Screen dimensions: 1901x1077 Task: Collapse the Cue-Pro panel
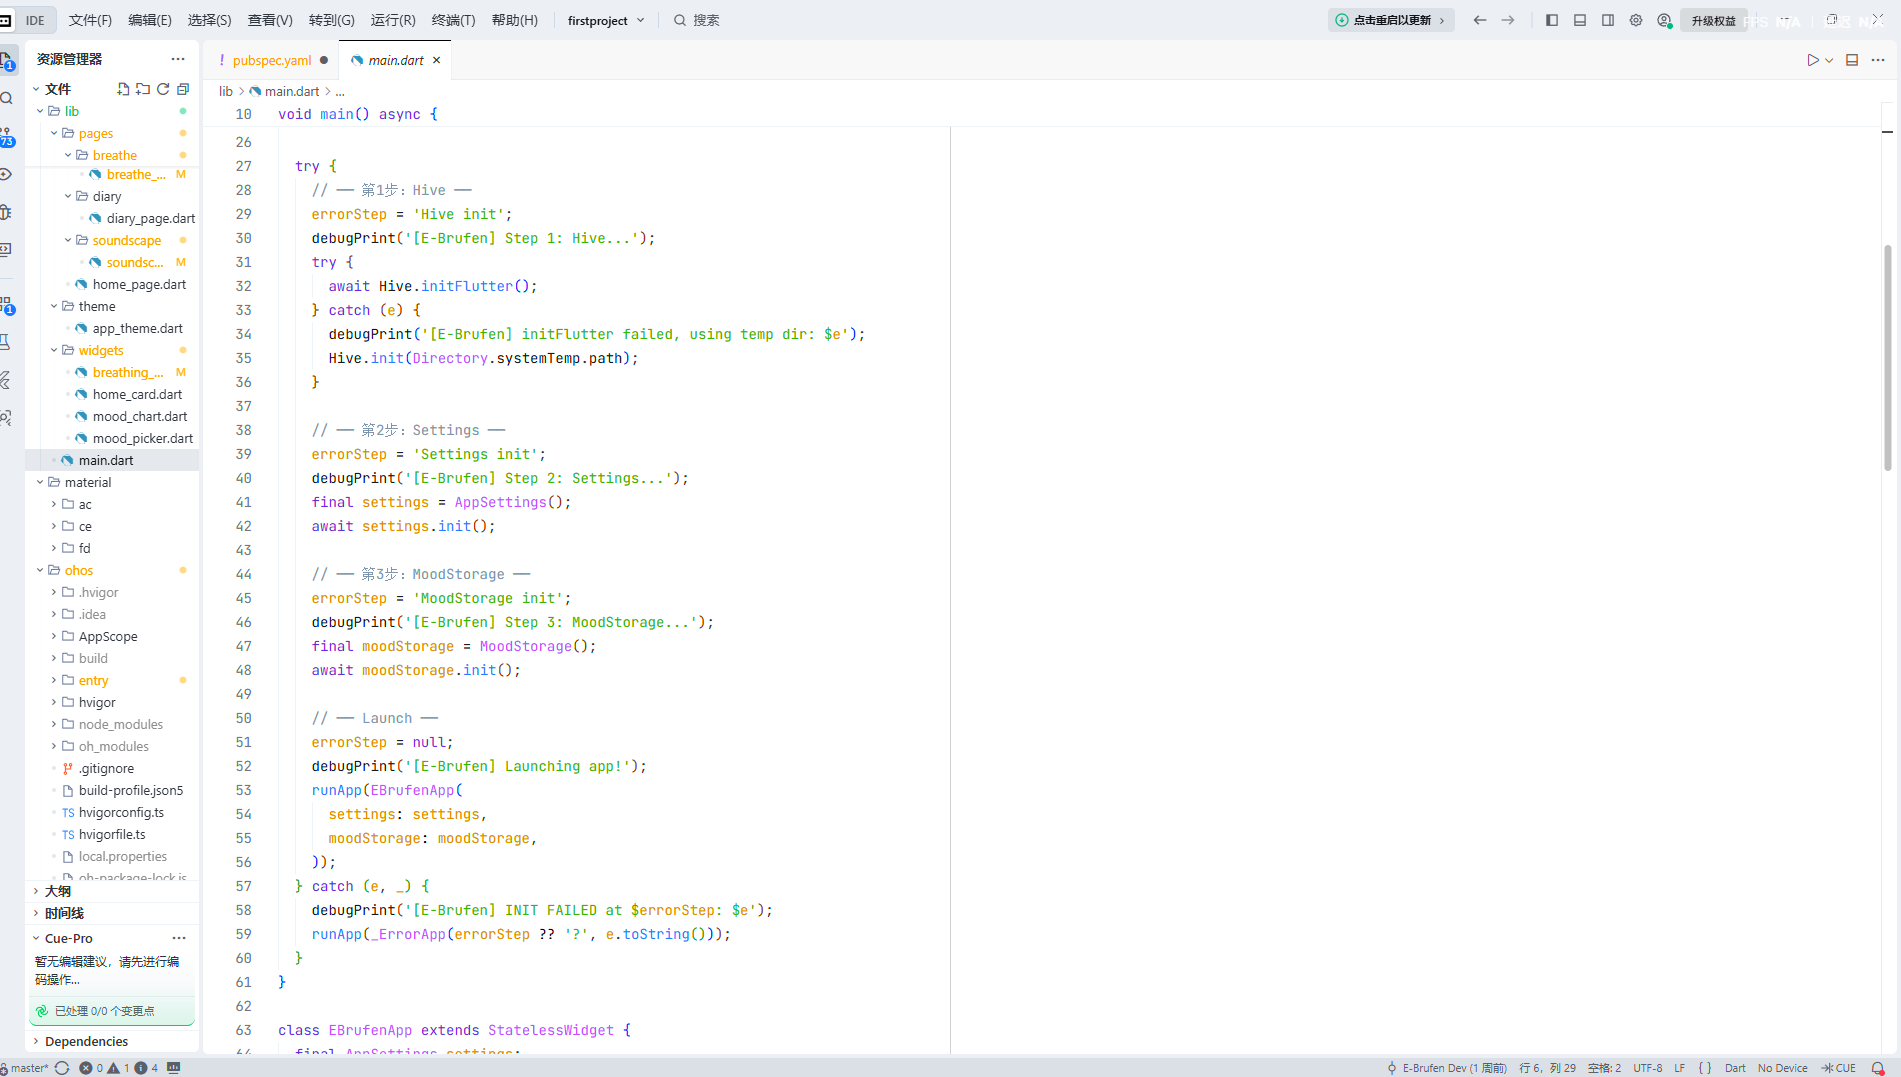68,938
